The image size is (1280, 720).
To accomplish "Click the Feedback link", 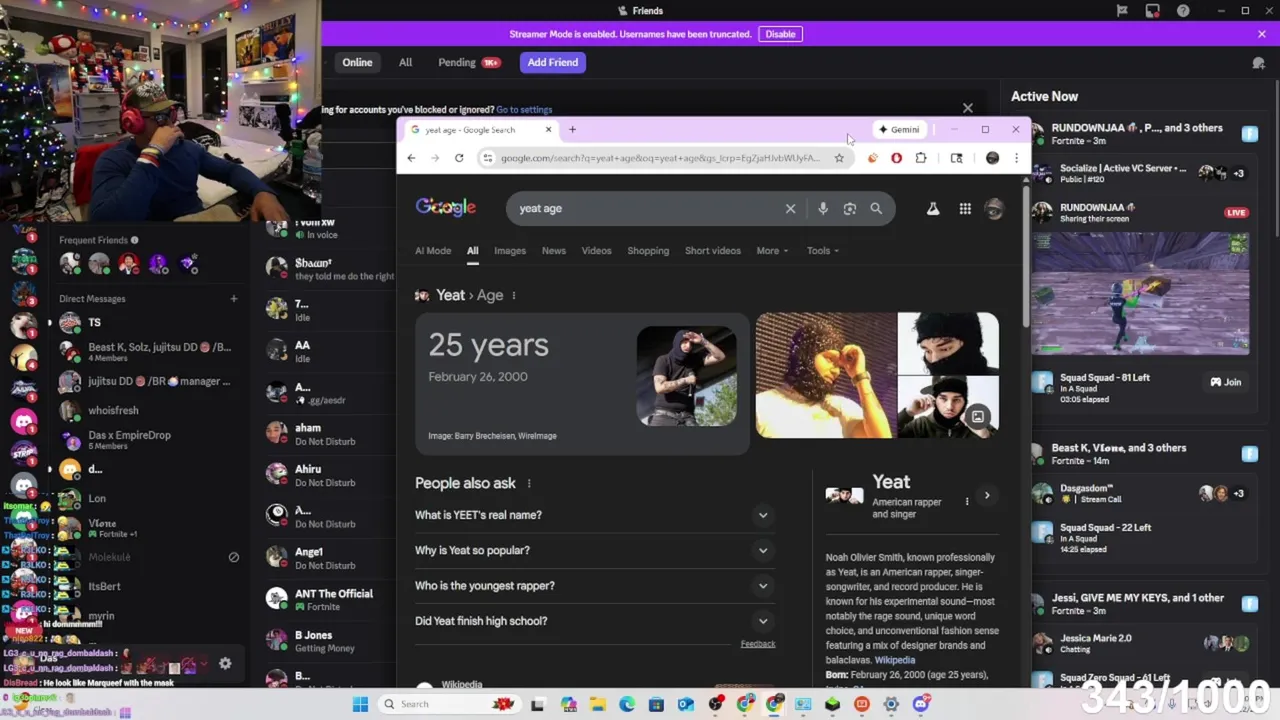I will tap(758, 644).
